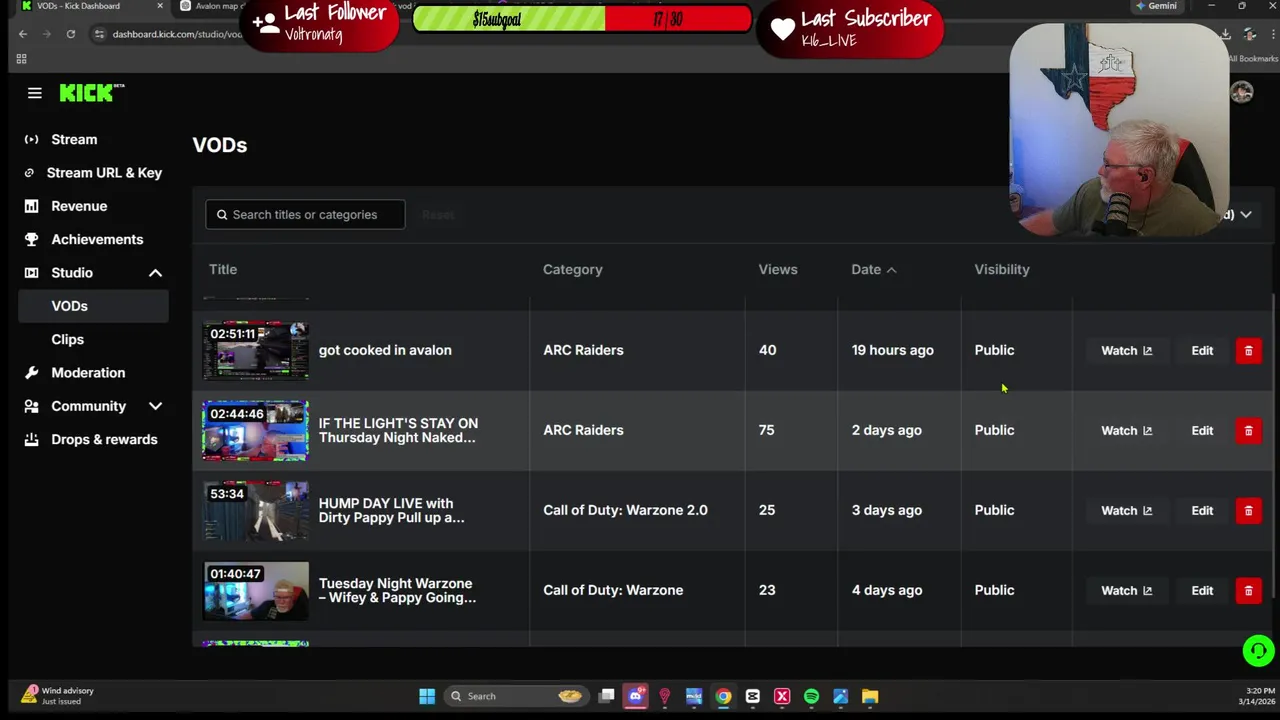Image resolution: width=1280 pixels, height=720 pixels.
Task: Open the hamburger sidebar menu
Action: (x=35, y=93)
